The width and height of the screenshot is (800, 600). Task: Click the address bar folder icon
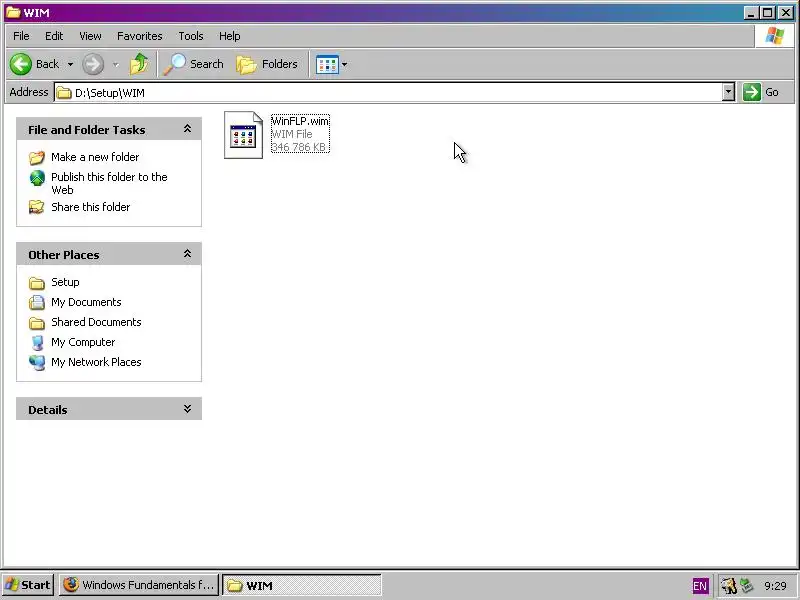tap(64, 93)
